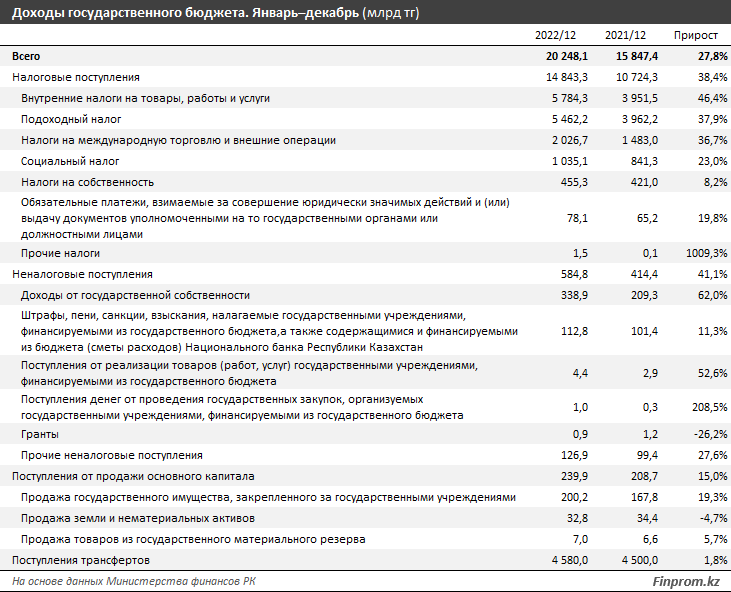
Task: Click the 'Поступления трансфертов' row label
Action: pos(81,560)
